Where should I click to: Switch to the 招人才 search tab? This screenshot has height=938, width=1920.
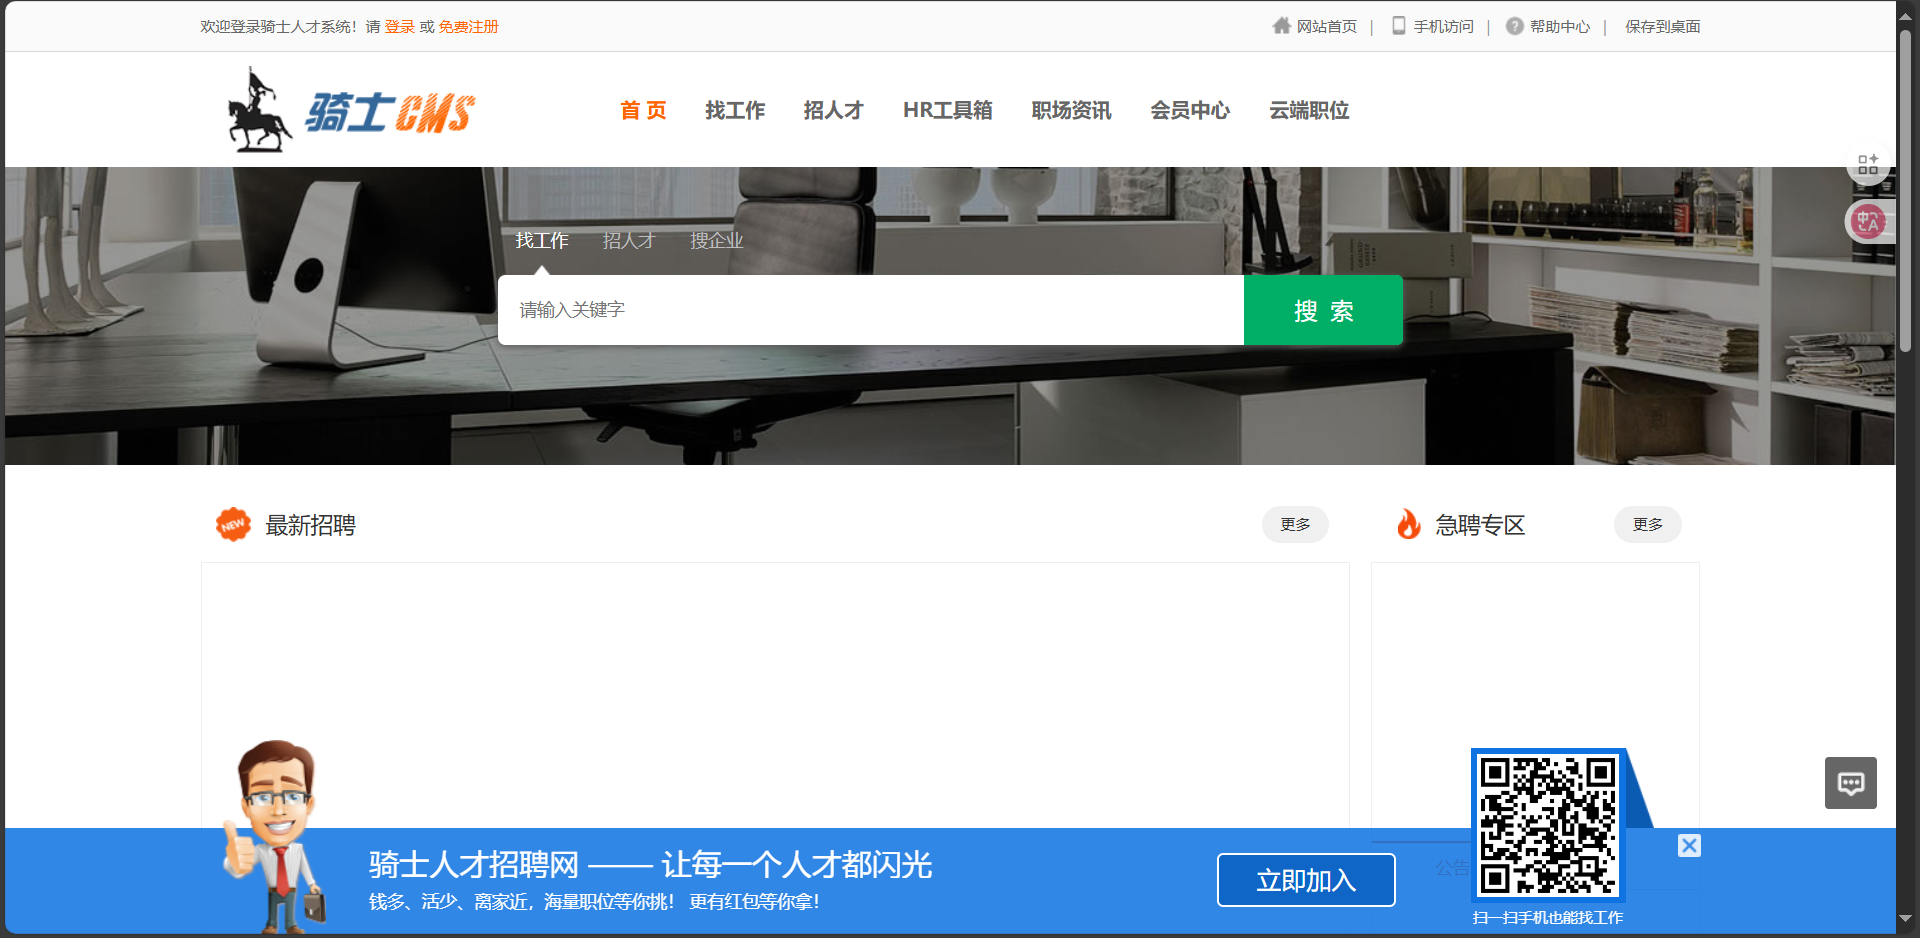click(x=628, y=241)
